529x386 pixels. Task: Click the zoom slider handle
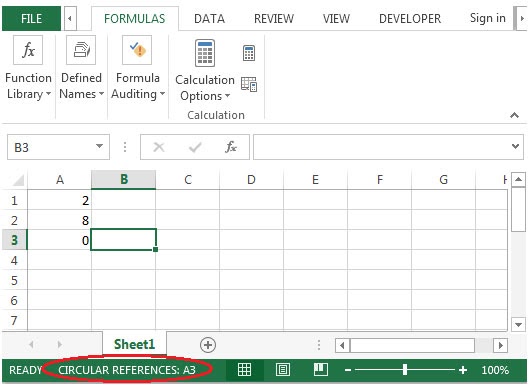coord(405,370)
